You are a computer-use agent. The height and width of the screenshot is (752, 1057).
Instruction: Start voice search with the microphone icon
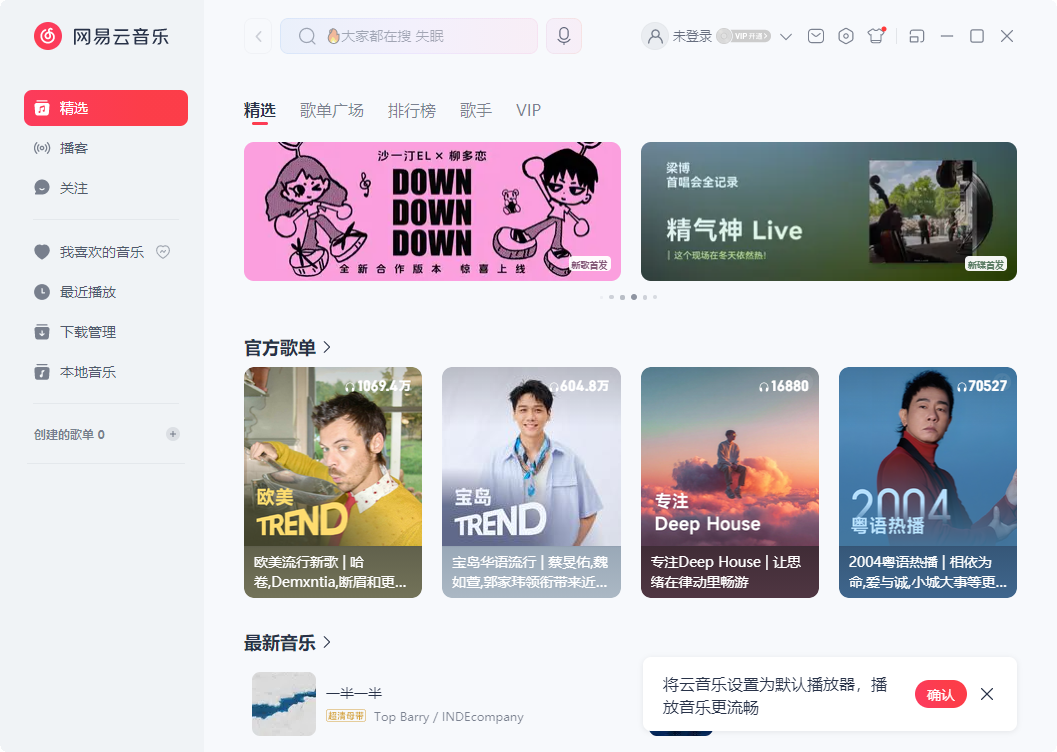point(563,35)
